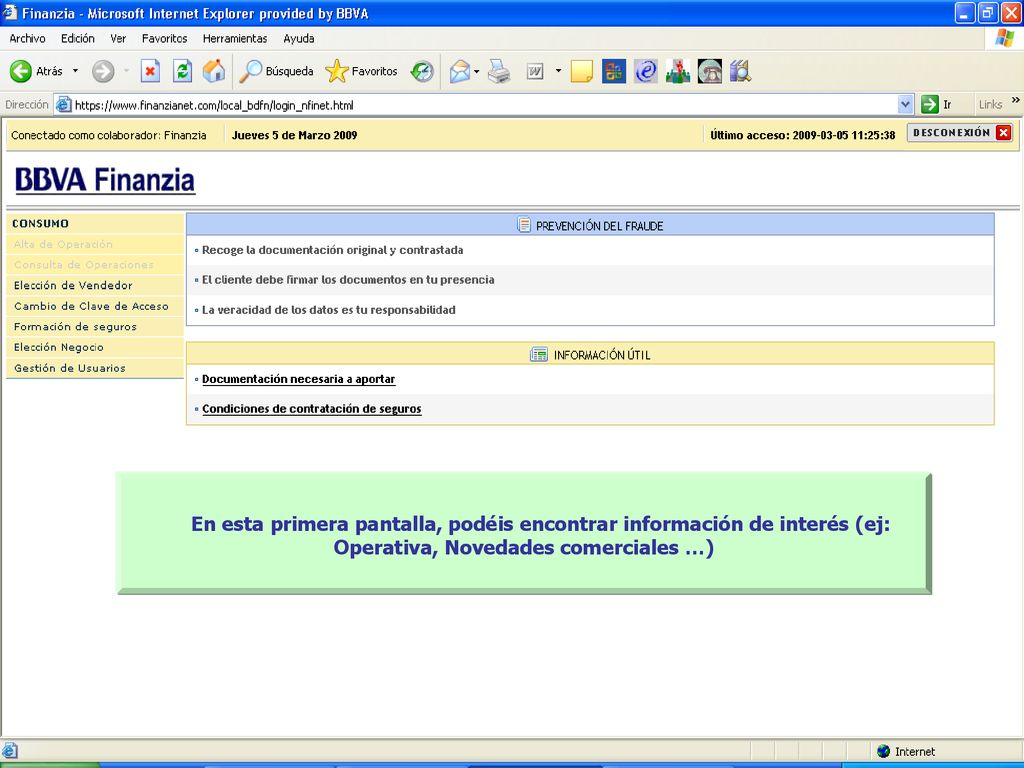Open Favoritos star toolbar button

pos(362,71)
